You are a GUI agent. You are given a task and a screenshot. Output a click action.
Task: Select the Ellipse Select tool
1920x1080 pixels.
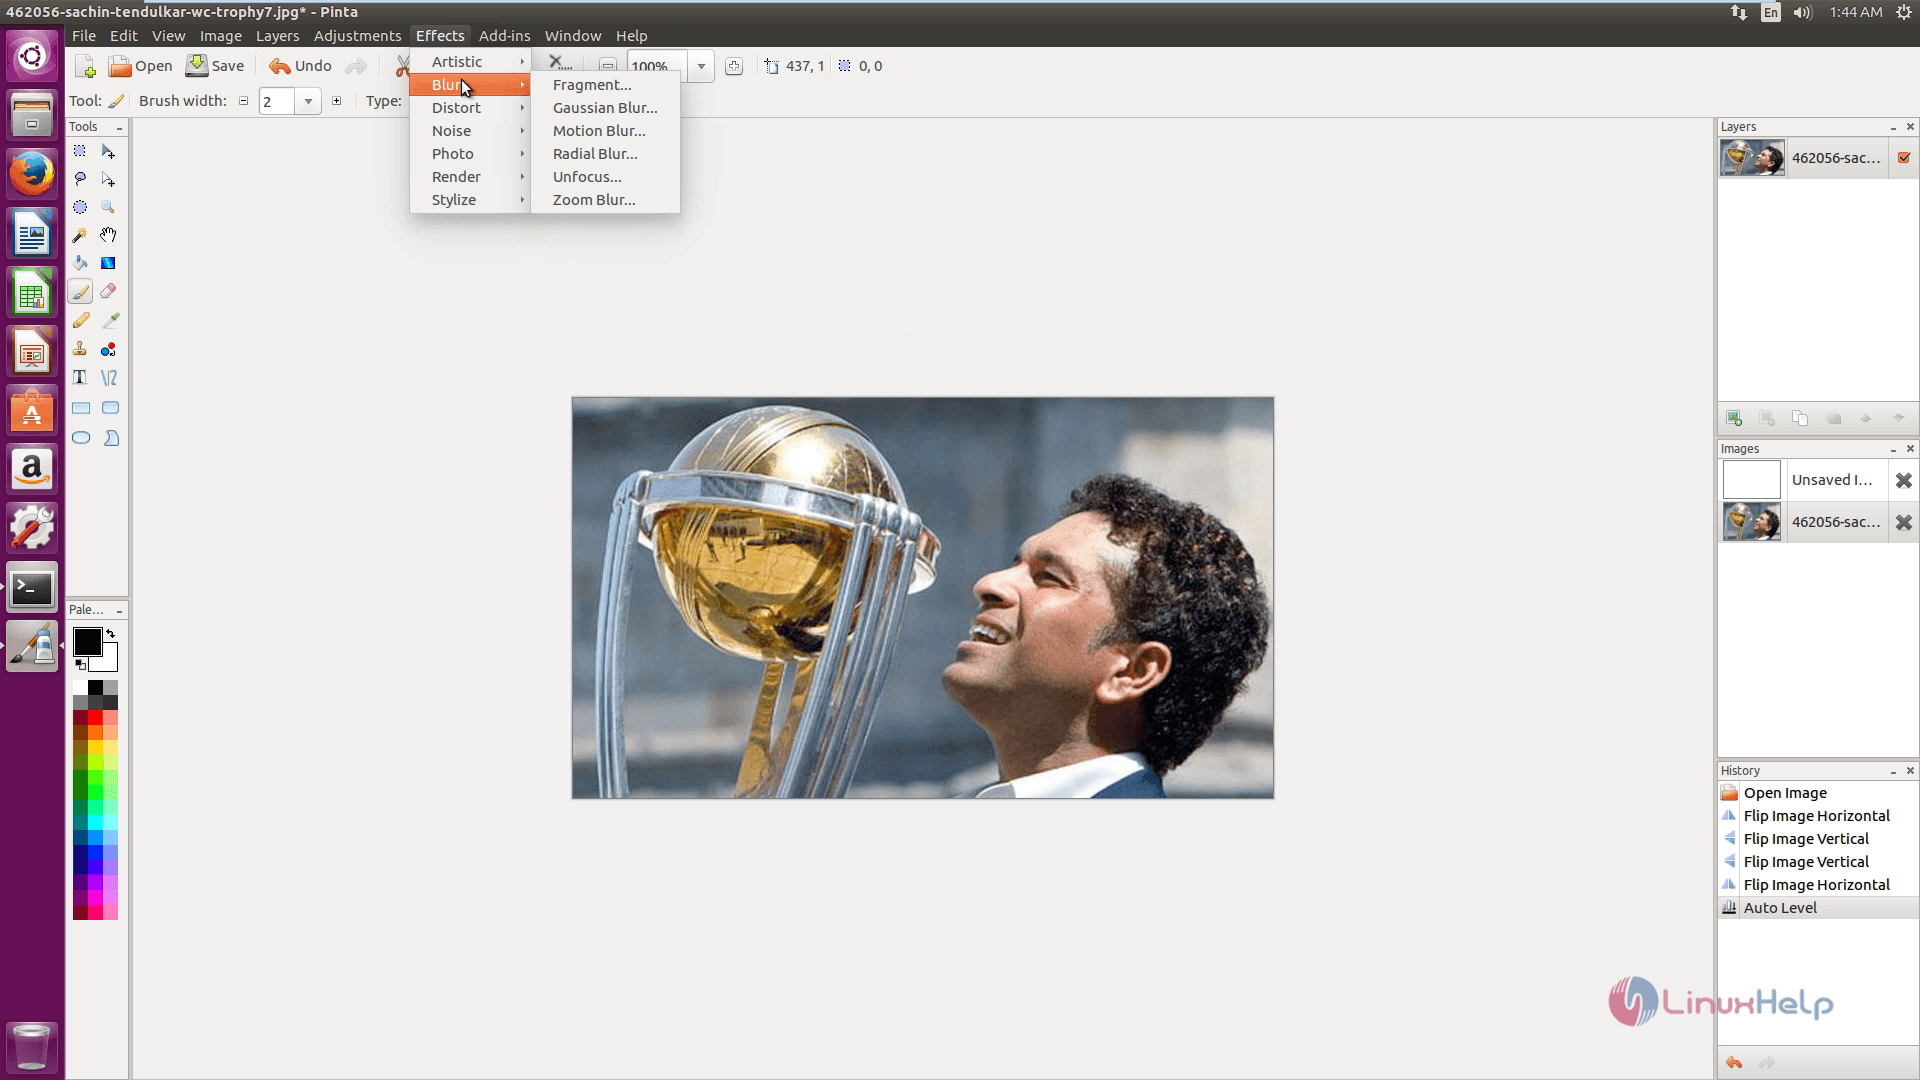(80, 207)
